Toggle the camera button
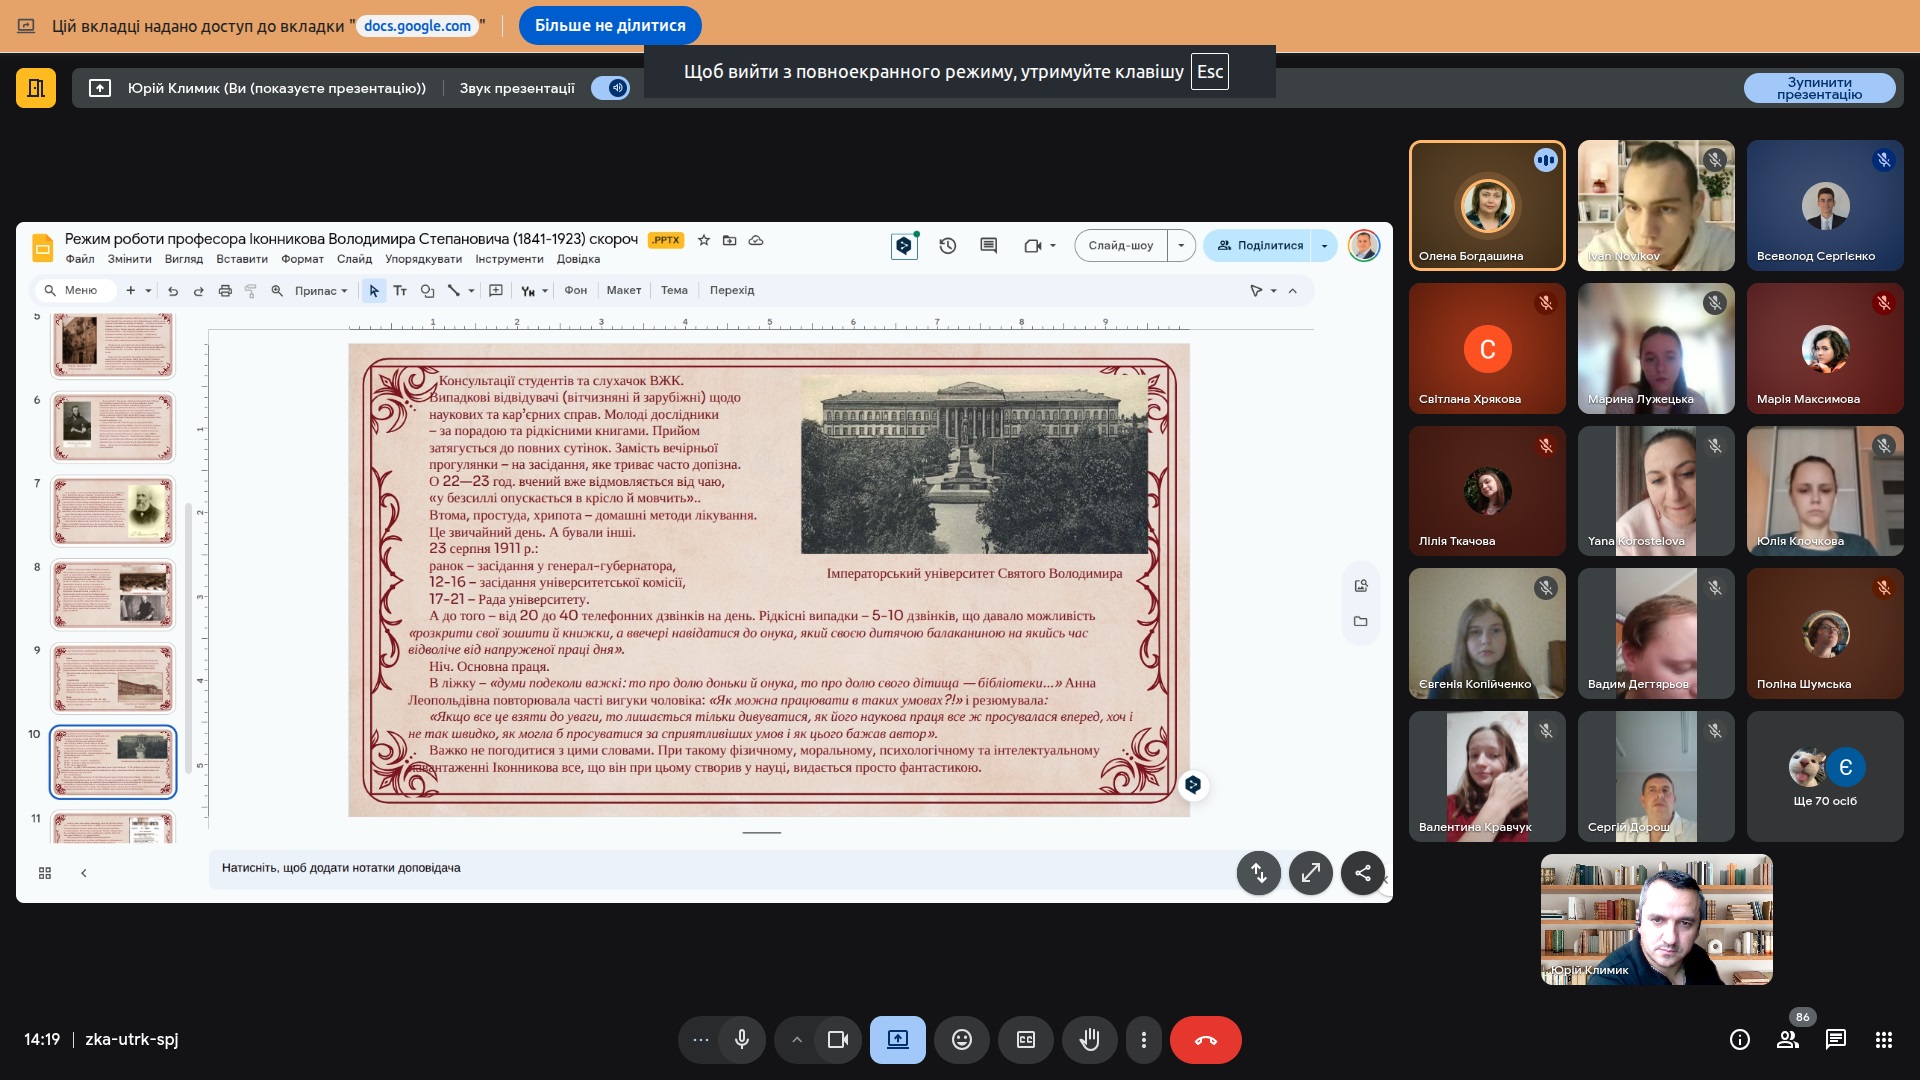The image size is (1920, 1080). 837,1040
